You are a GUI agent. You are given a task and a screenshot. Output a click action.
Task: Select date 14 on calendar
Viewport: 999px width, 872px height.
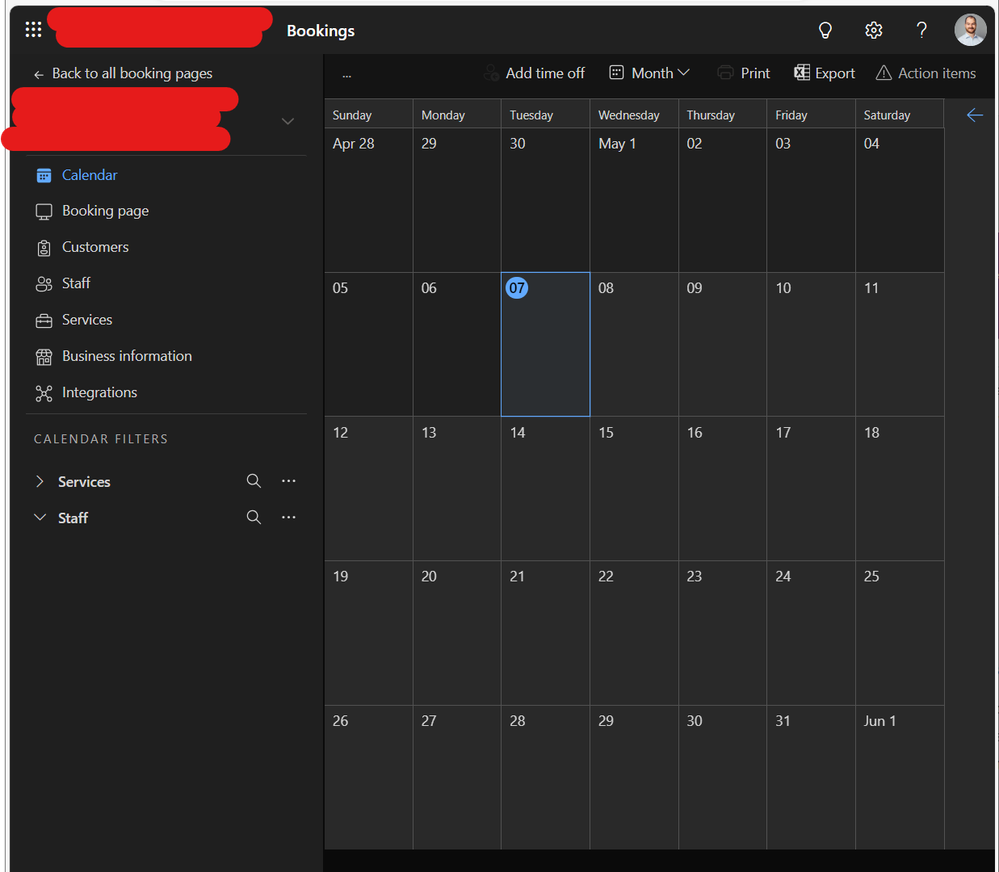coord(545,489)
